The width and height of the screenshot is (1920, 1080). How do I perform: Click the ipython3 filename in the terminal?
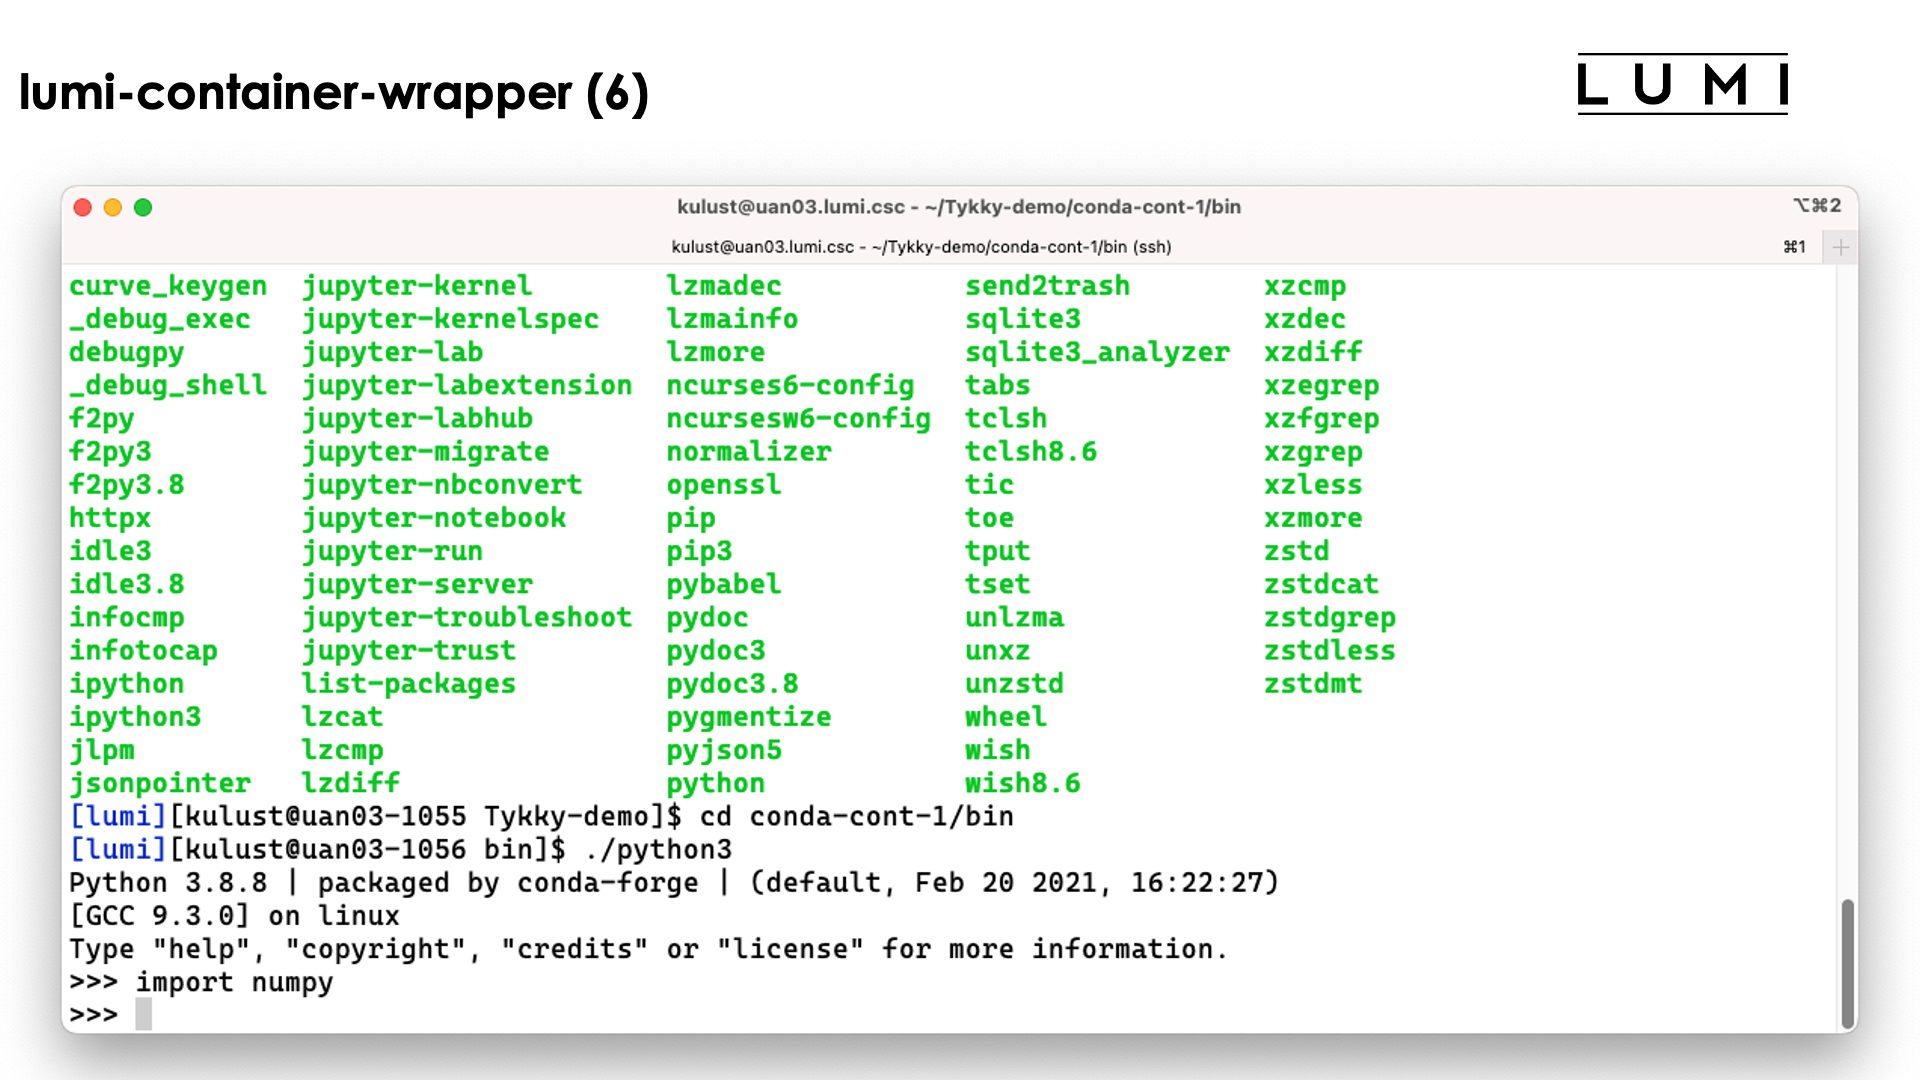(135, 717)
